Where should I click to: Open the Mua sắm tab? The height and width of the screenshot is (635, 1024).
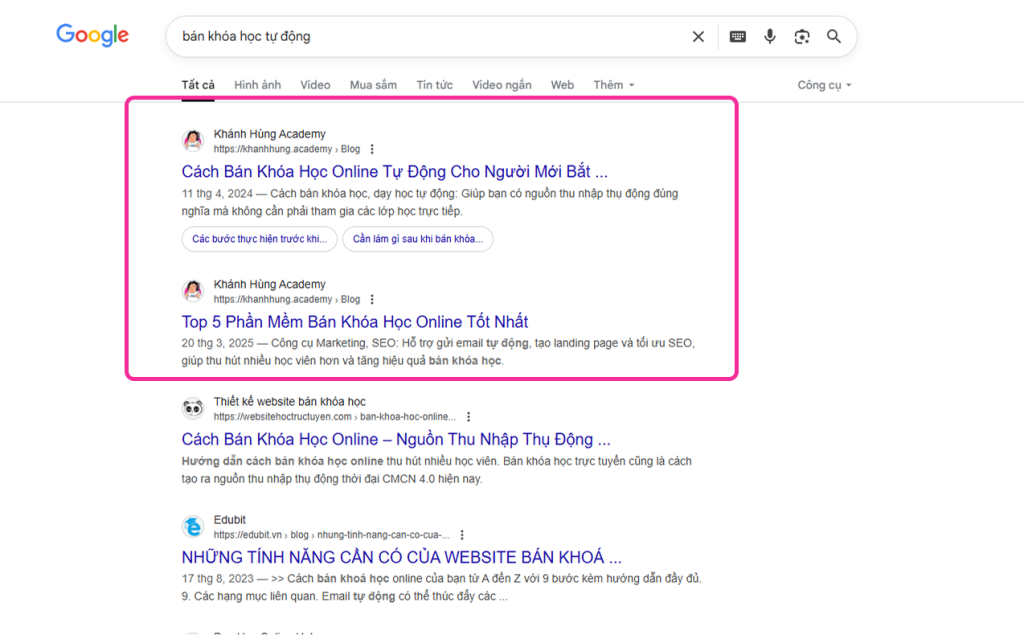coord(374,85)
